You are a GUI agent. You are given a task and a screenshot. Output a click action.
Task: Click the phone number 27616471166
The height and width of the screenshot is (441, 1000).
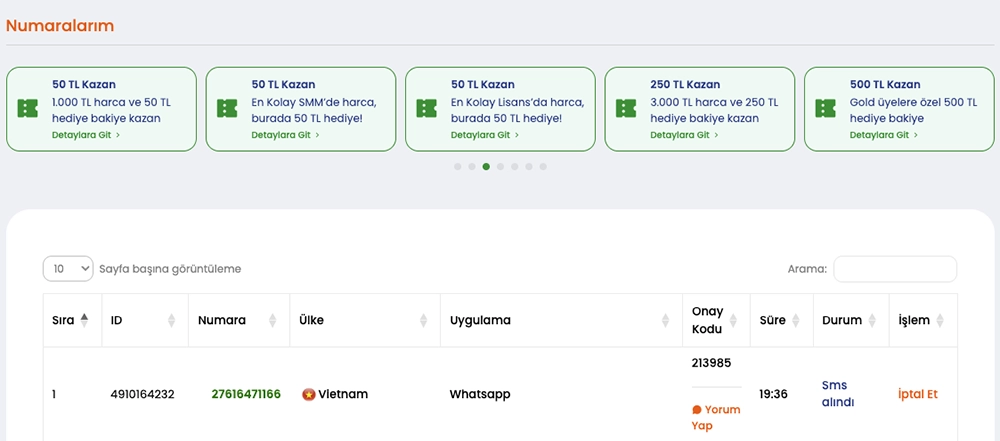click(246, 394)
